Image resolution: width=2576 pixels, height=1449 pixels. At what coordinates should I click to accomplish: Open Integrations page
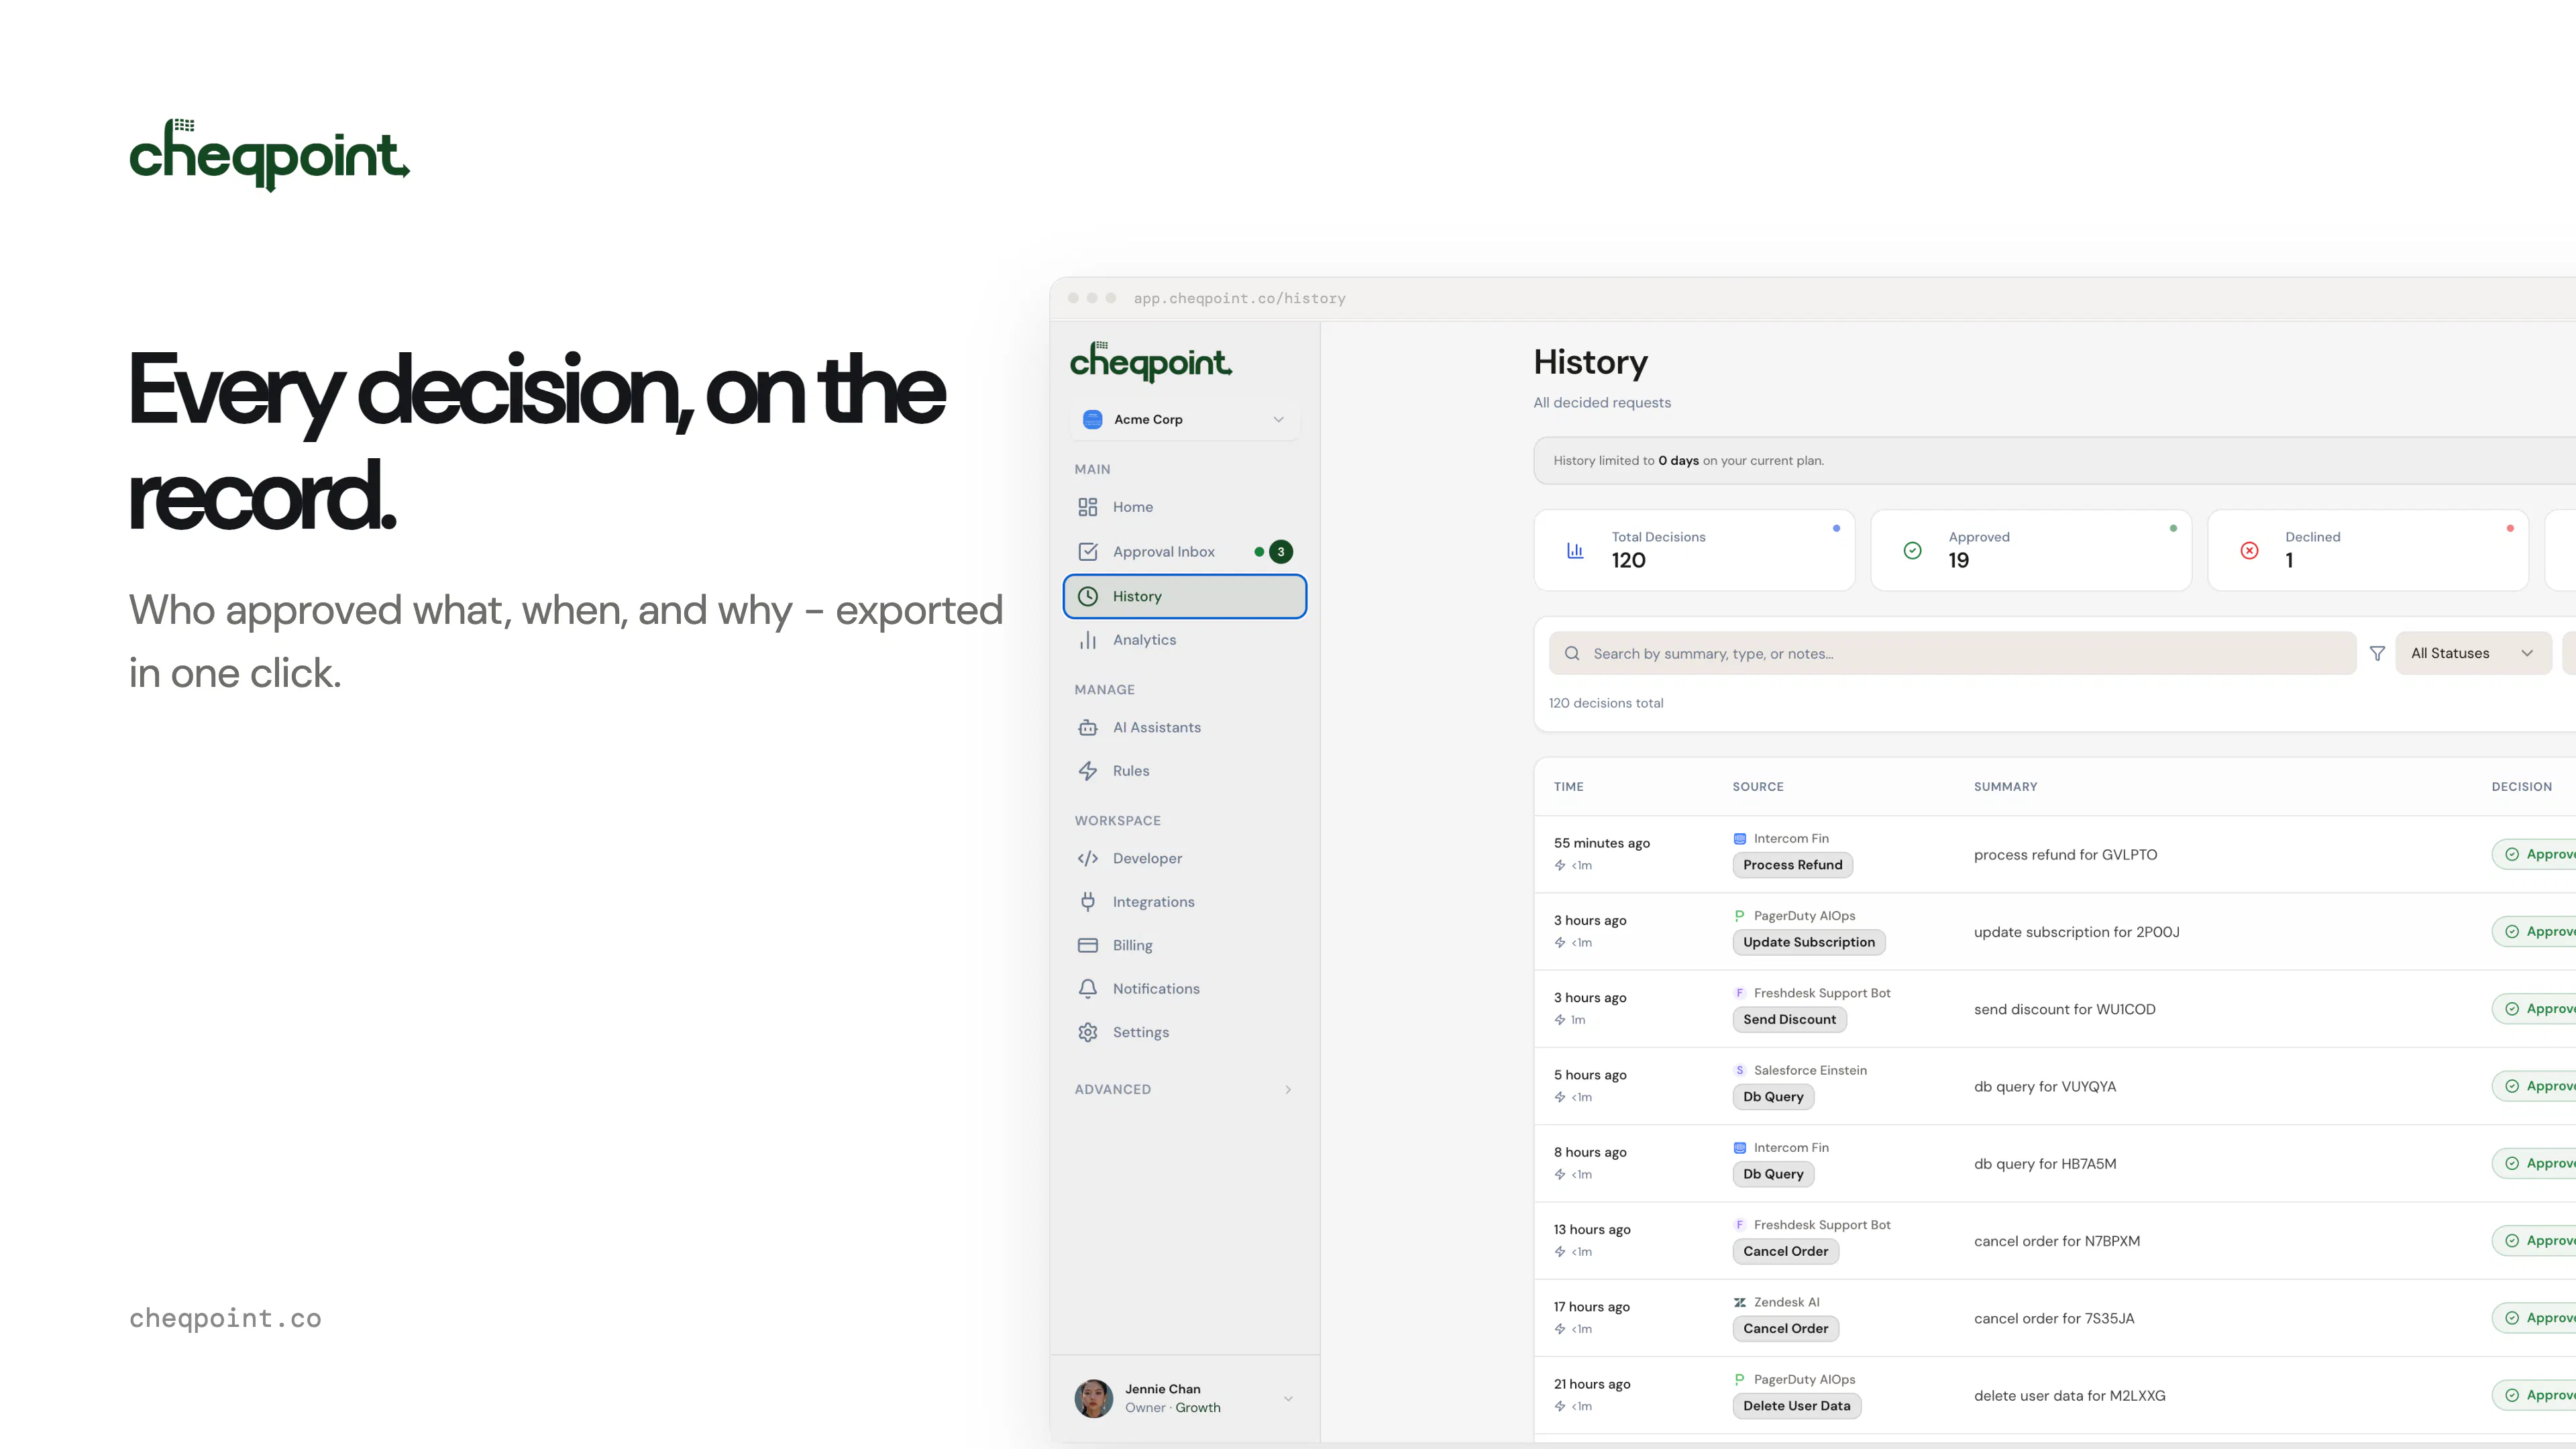coord(1184,902)
